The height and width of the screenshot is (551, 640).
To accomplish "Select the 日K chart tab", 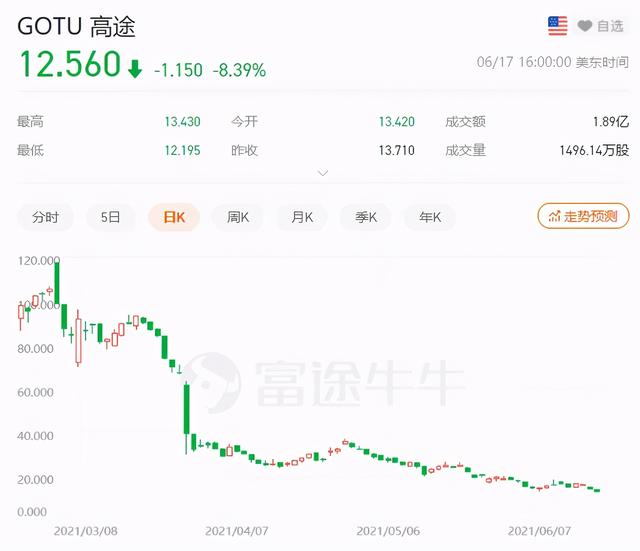I will pyautogui.click(x=174, y=217).
